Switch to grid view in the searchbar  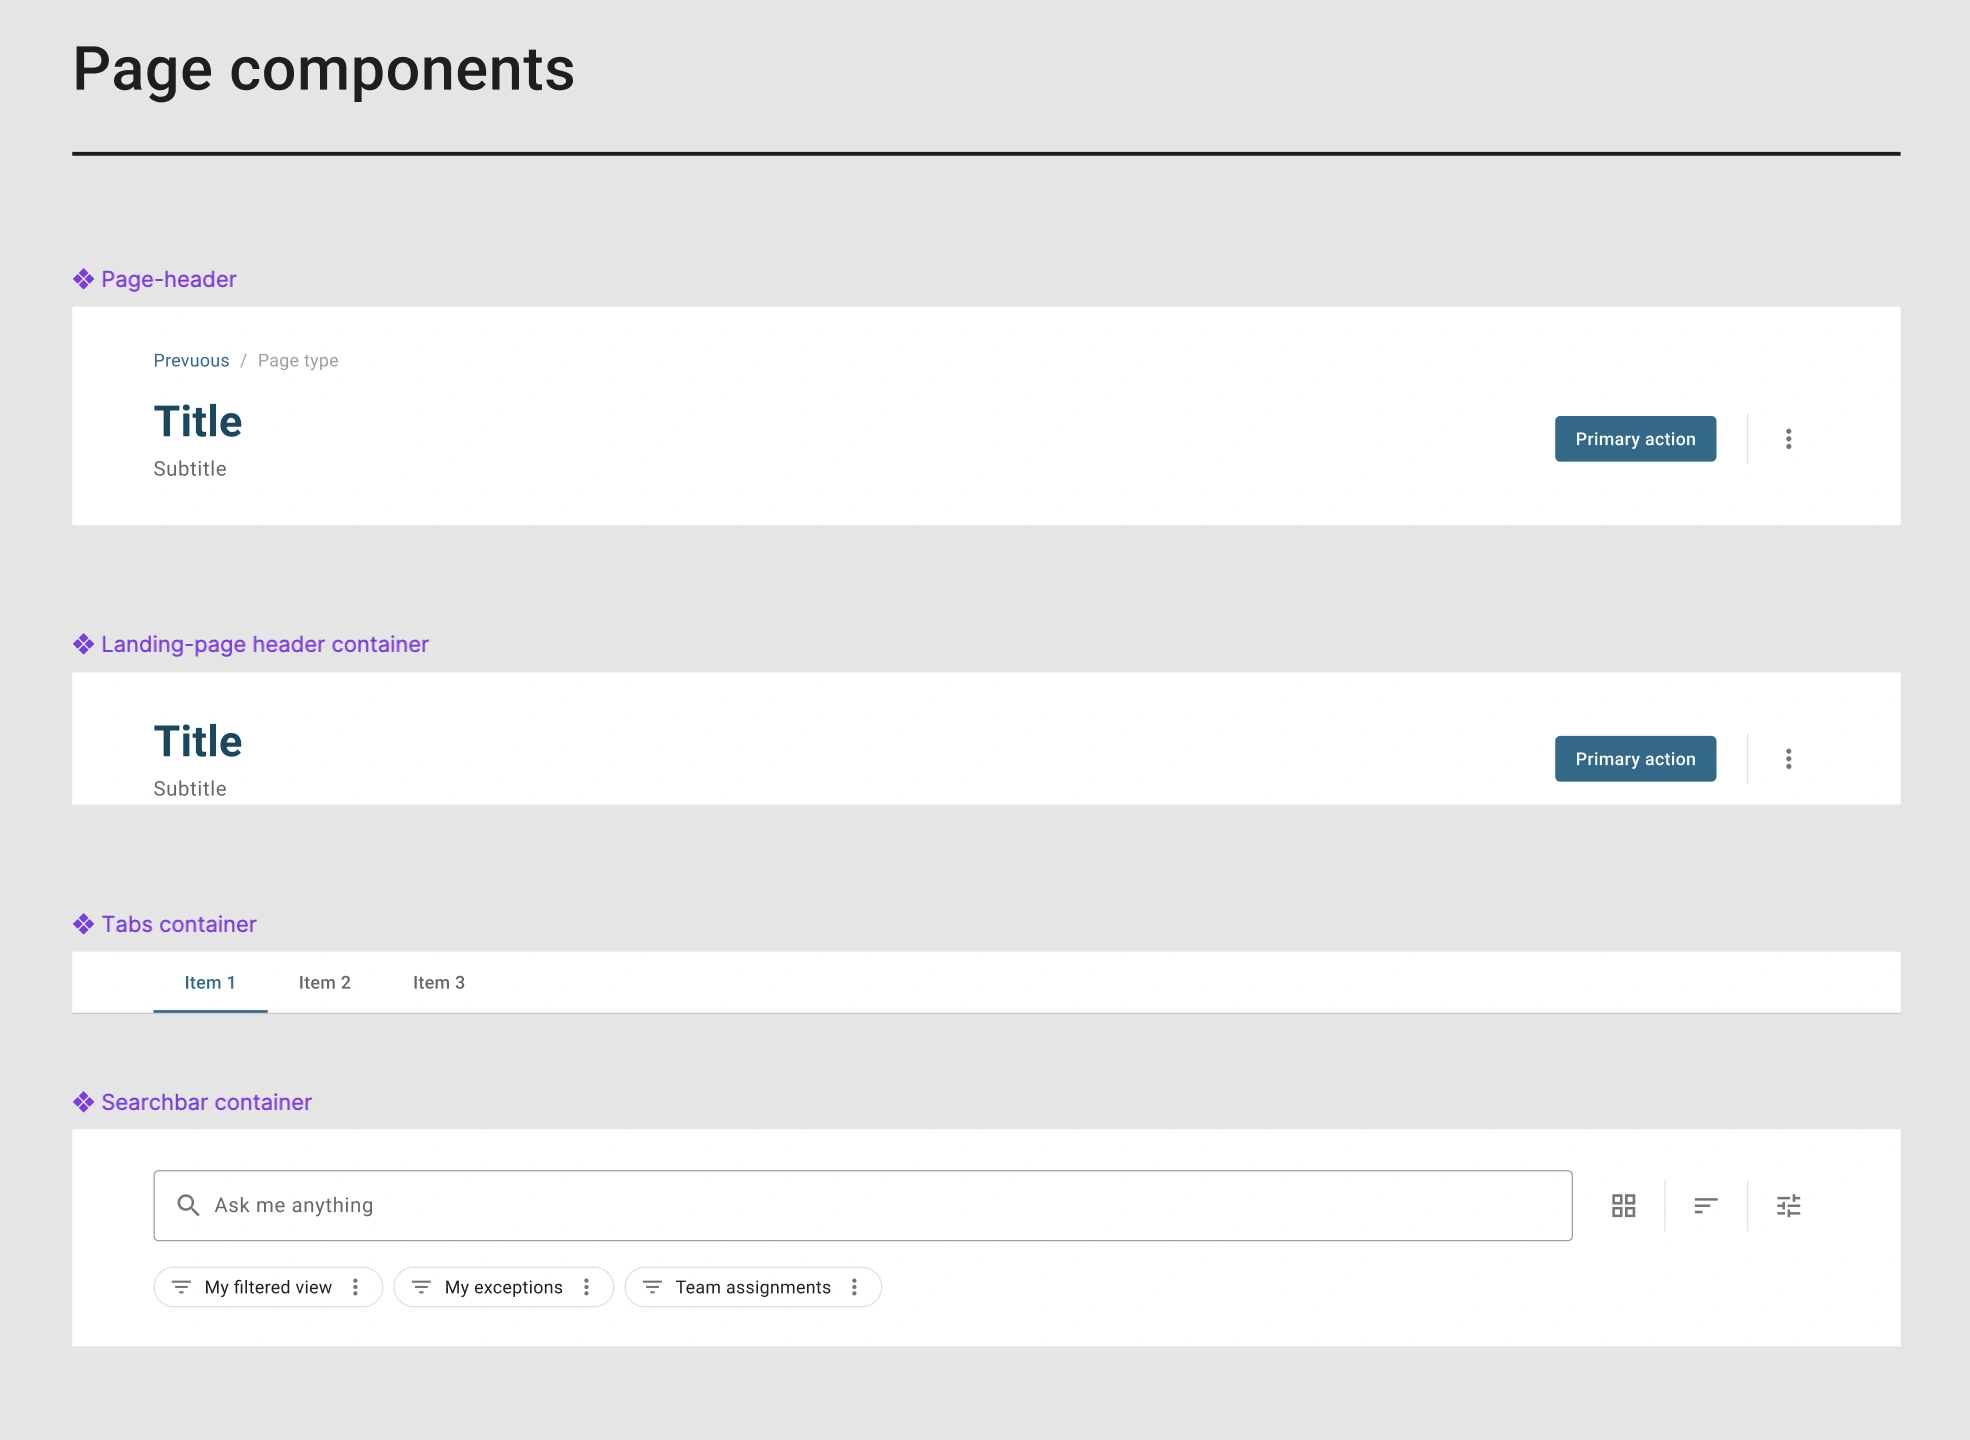(x=1623, y=1206)
